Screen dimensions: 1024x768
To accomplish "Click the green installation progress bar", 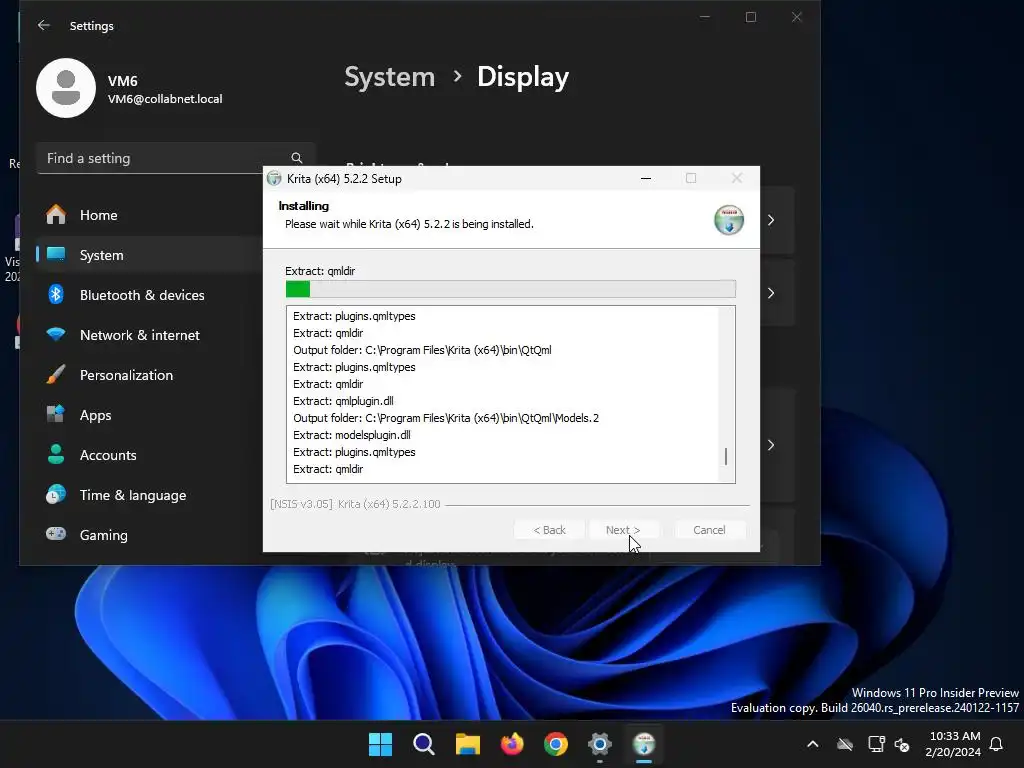I will (x=510, y=289).
